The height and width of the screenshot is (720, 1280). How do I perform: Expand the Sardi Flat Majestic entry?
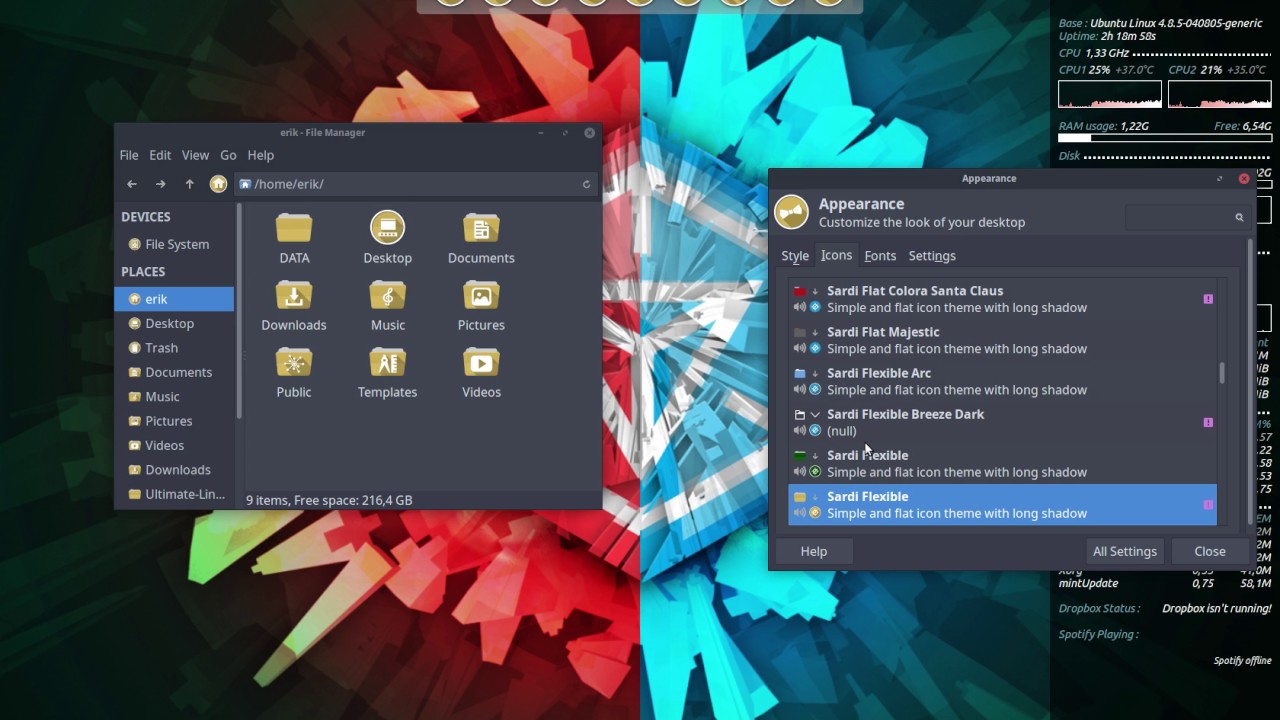click(x=815, y=332)
